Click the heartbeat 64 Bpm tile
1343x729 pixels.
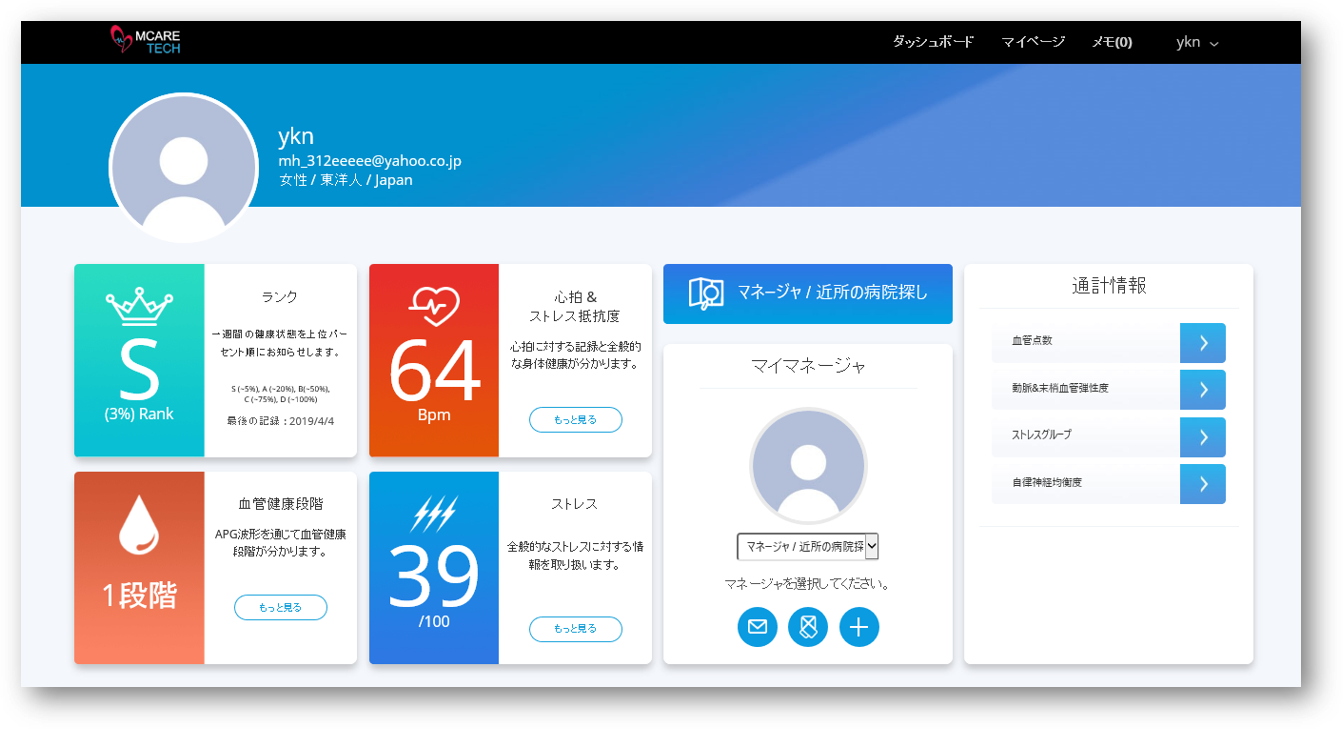[x=434, y=360]
